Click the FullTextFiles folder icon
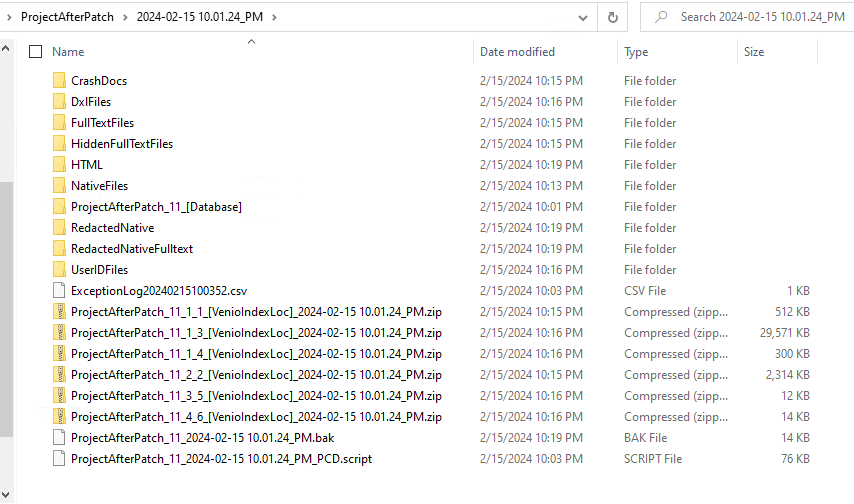This screenshot has height=504, width=854. [59, 123]
